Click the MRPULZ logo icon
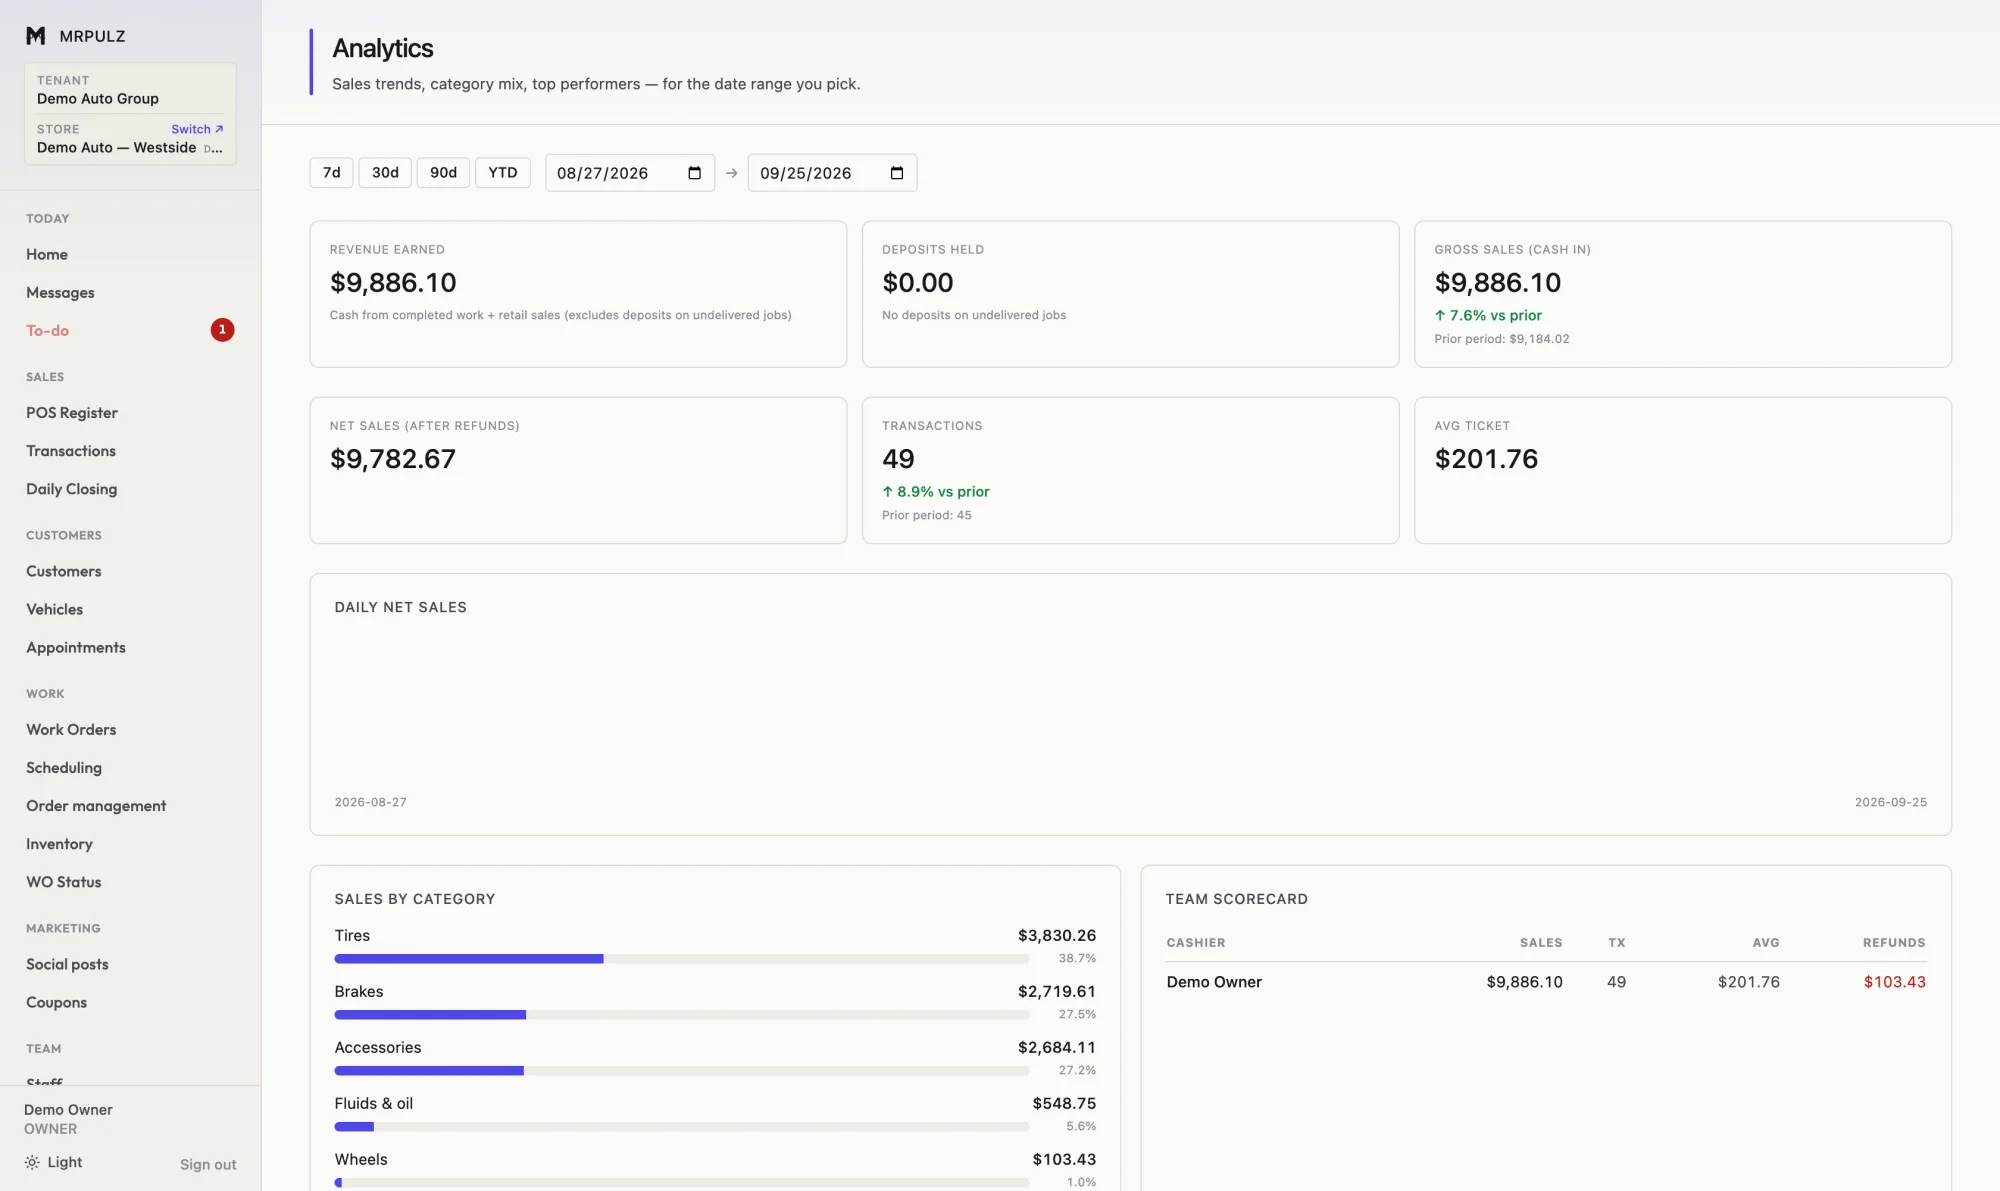Screen dimensions: 2000x1191 click(x=36, y=36)
